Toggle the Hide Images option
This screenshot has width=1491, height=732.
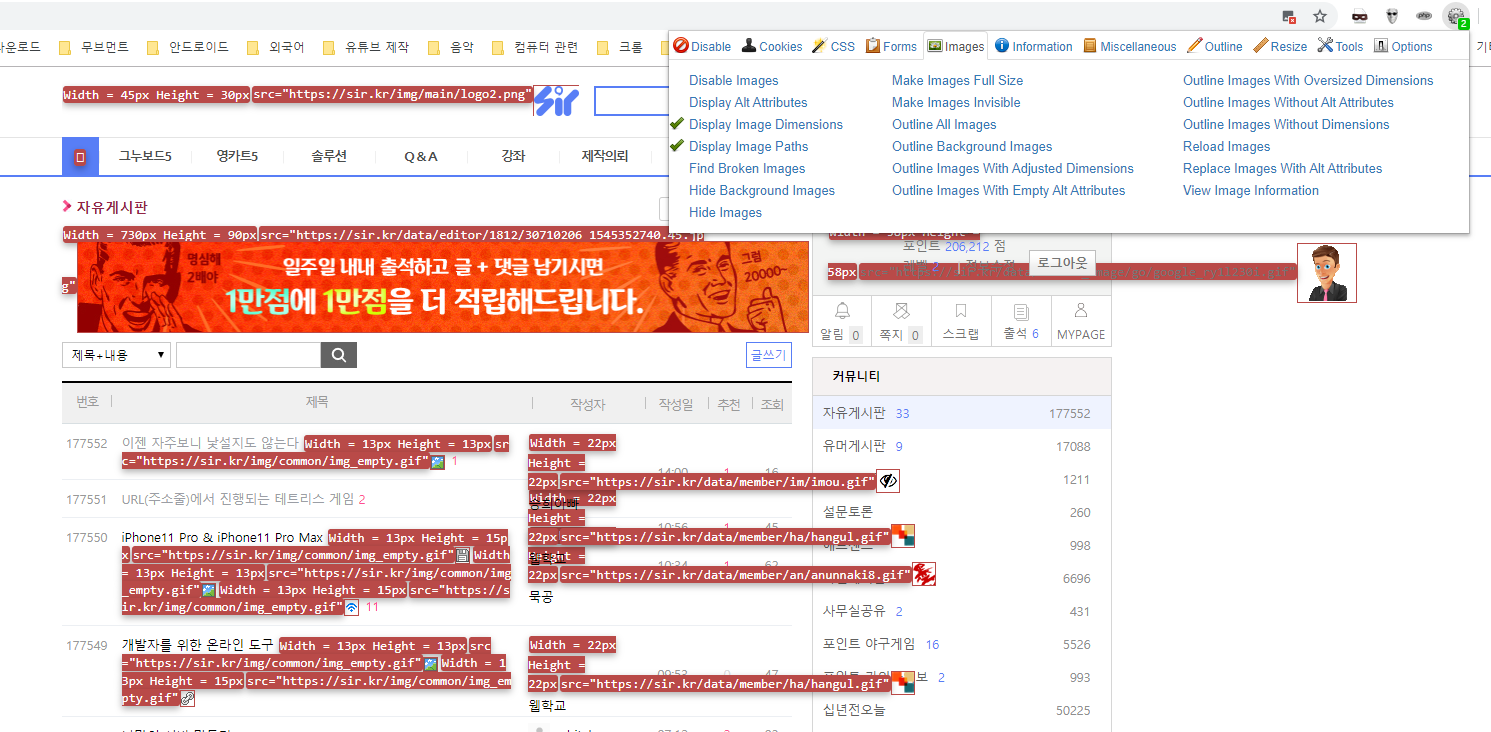coord(725,212)
